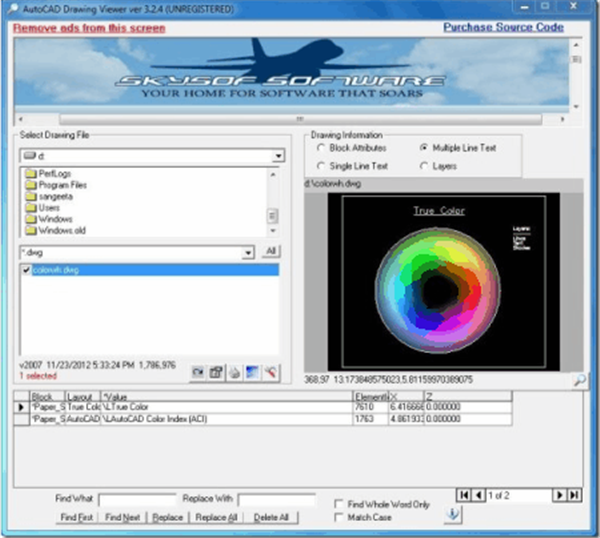Click the ad banner scroll left arrow
Screen dimensions: 600x538
21,119
